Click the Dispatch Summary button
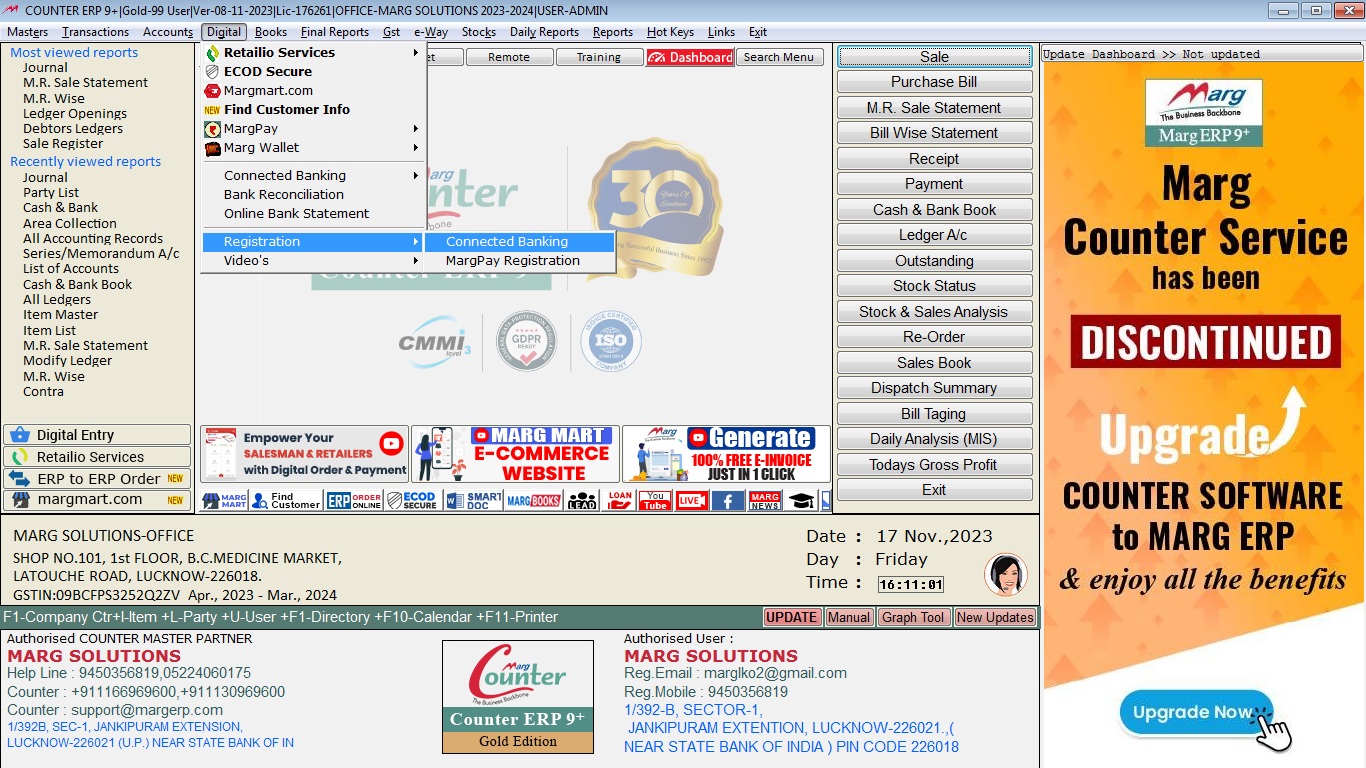1366x768 pixels. click(x=934, y=388)
